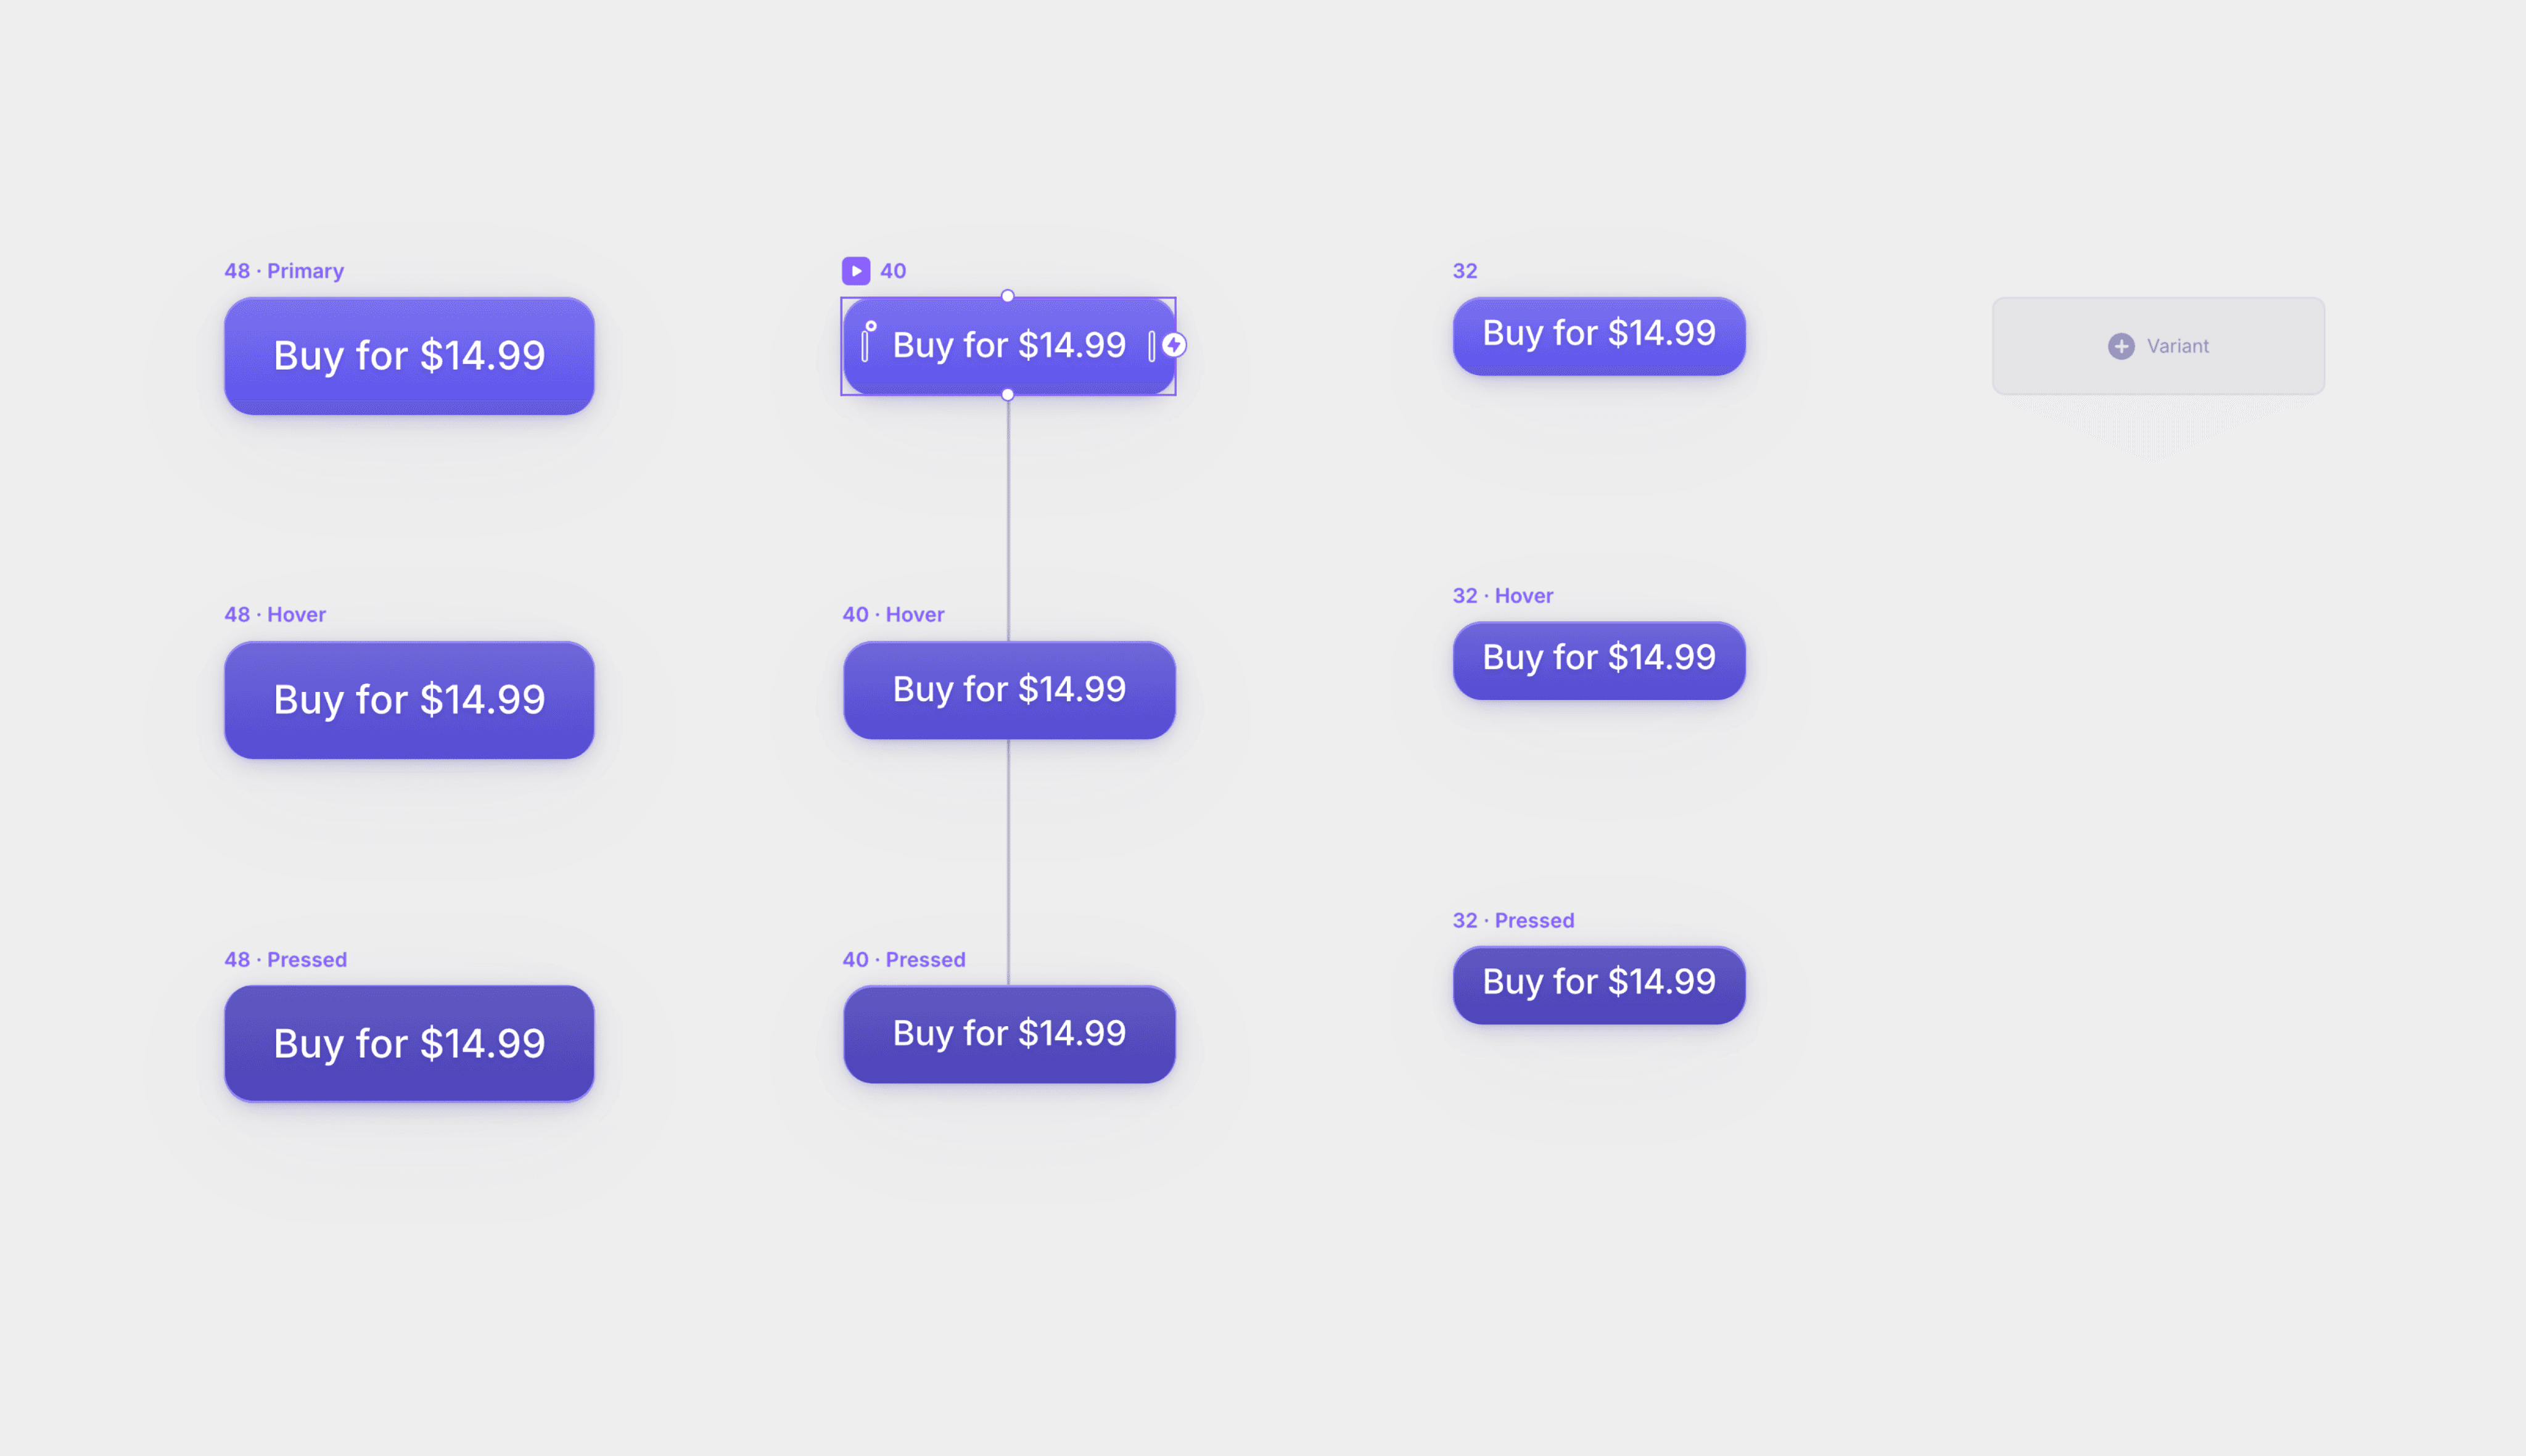Image resolution: width=2526 pixels, height=1456 pixels.
Task: Select the currently selected 40 Buy button frame
Action: coord(1008,345)
